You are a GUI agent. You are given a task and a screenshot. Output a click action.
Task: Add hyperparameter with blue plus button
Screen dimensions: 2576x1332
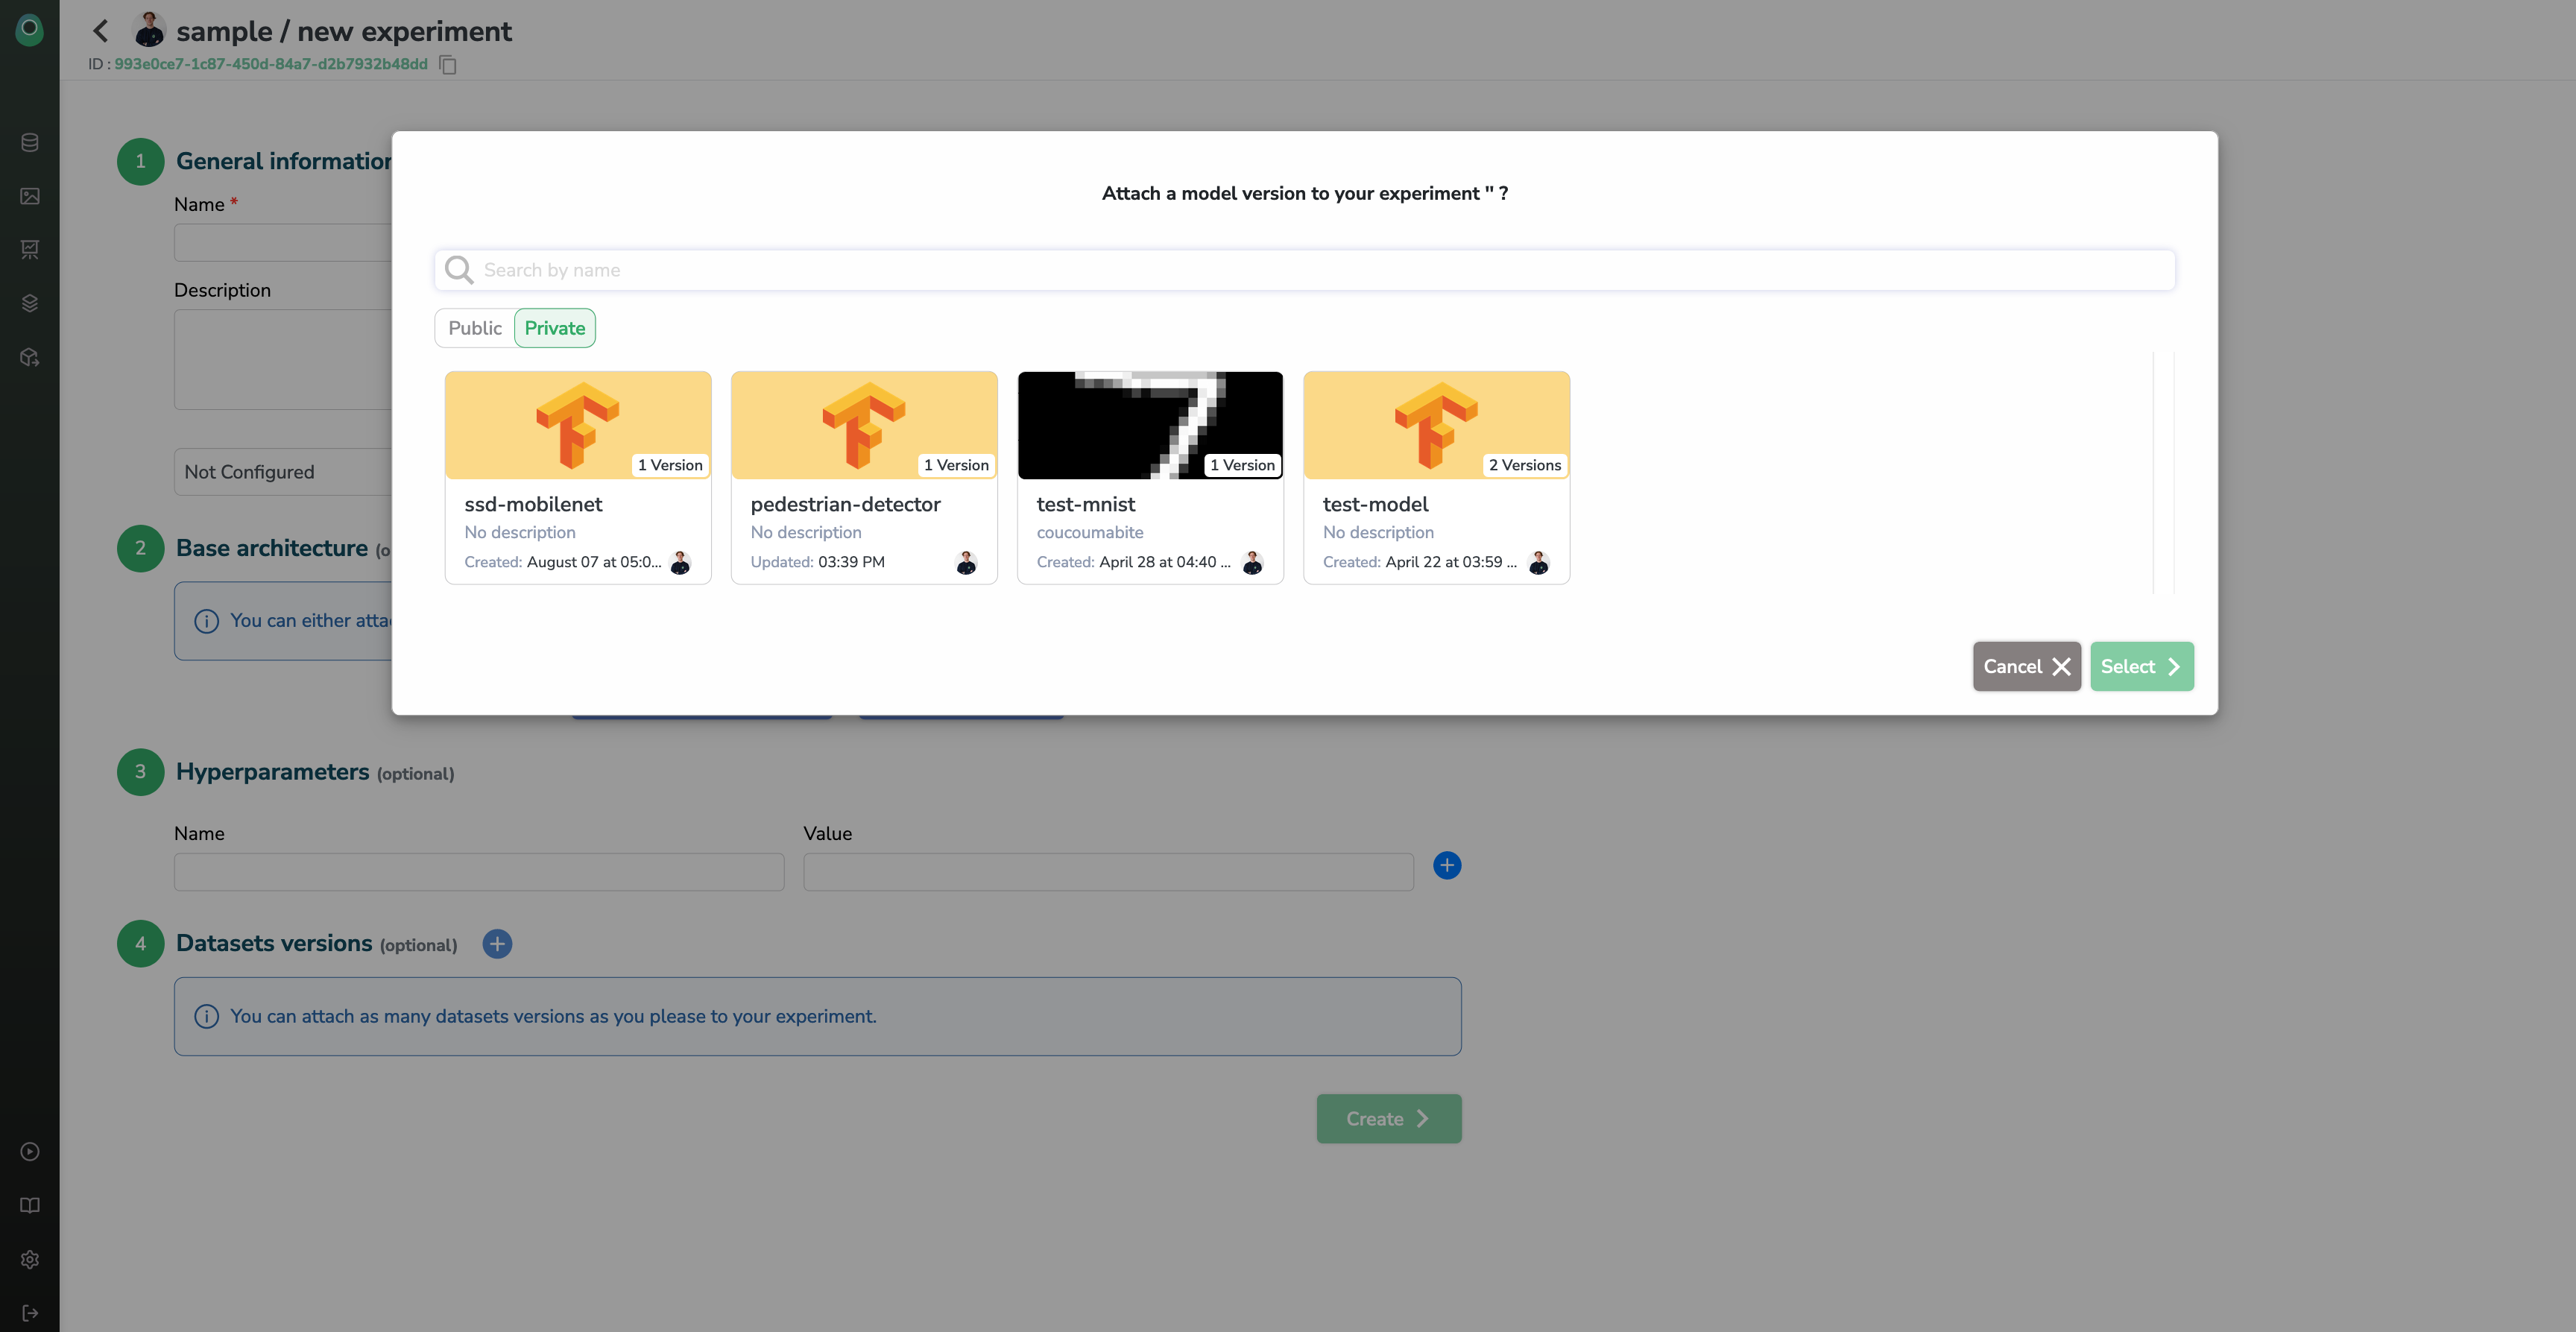click(1446, 865)
